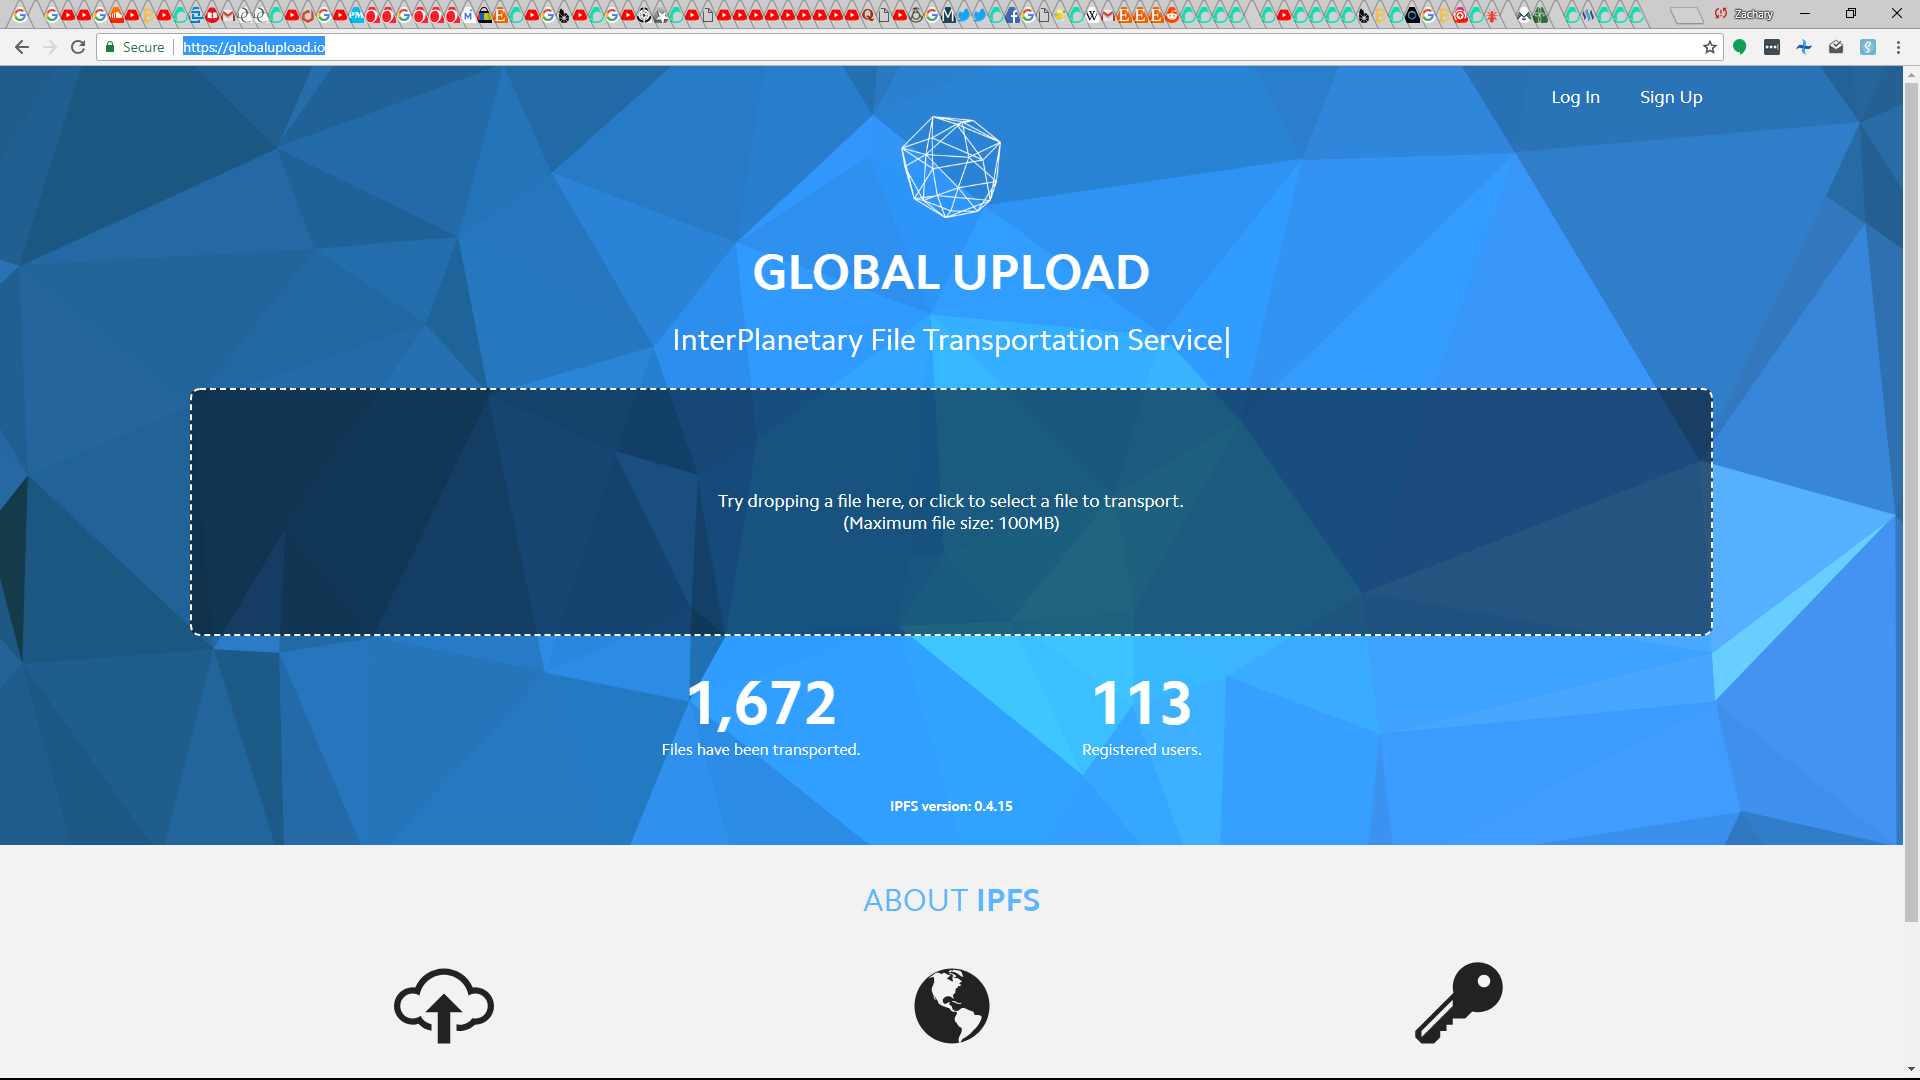The width and height of the screenshot is (1920, 1080).
Task: Reload the page with the refresh icon
Action: pos(78,47)
